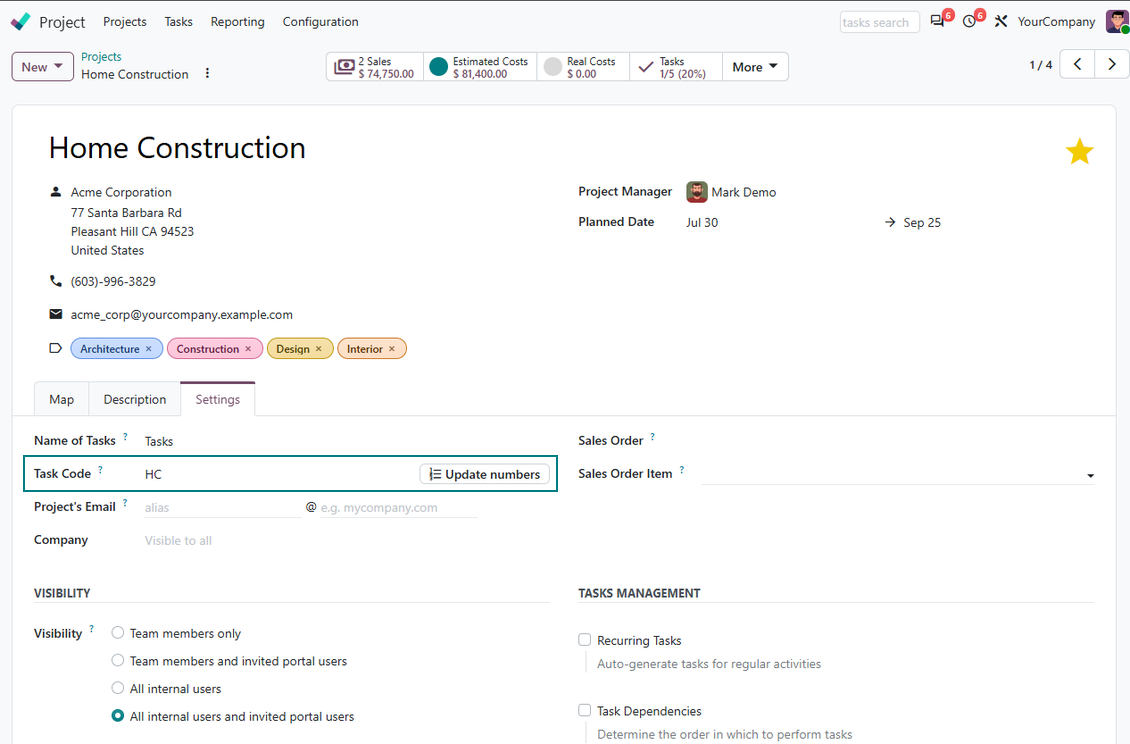Go to the next project record

[x=1112, y=65]
